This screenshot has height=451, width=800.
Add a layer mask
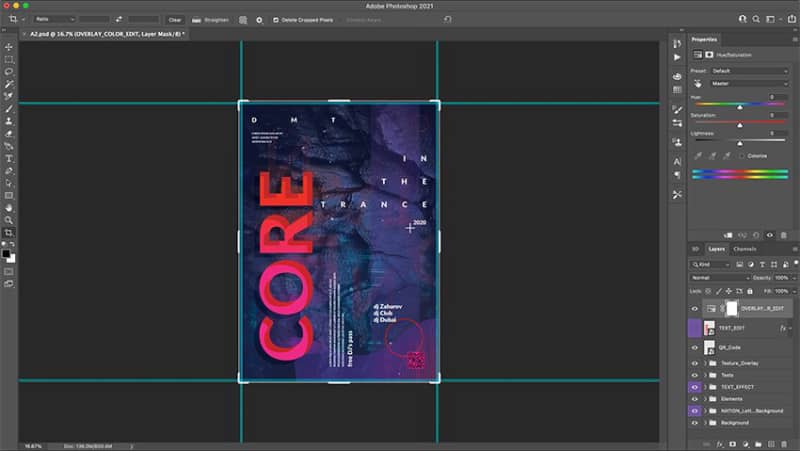point(733,444)
